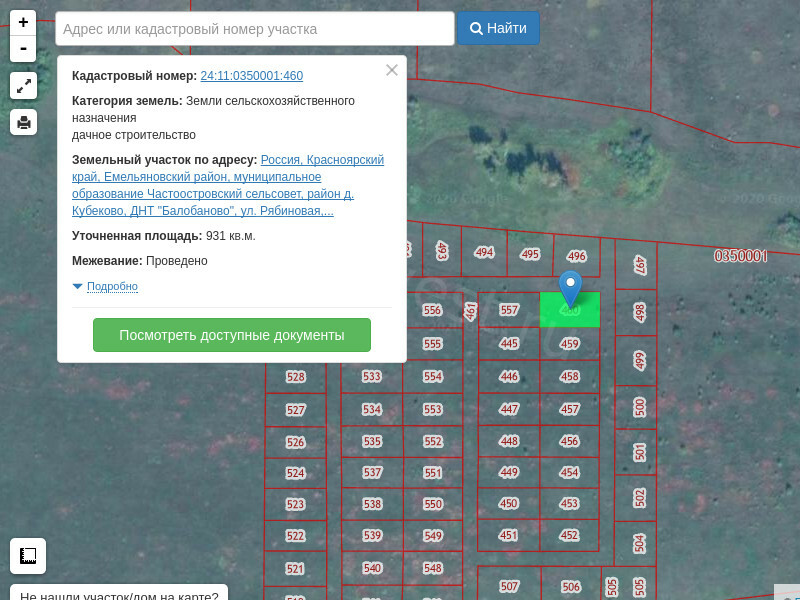Zoom in on the map
This screenshot has width=800, height=600.
tap(23, 23)
